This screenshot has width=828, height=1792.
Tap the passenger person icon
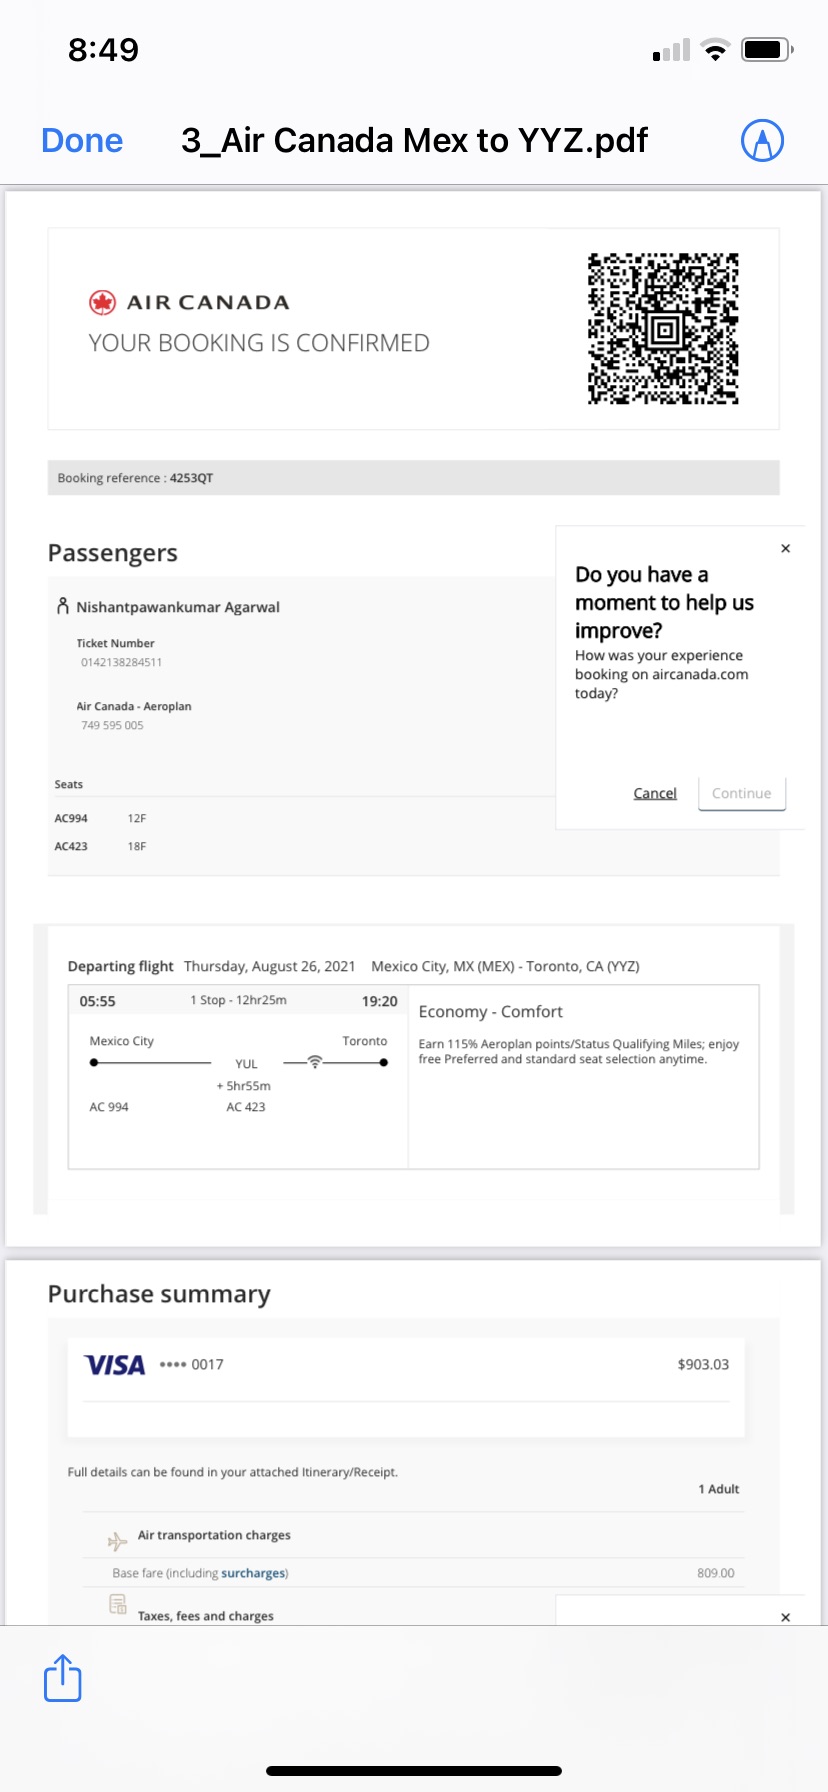click(x=63, y=606)
